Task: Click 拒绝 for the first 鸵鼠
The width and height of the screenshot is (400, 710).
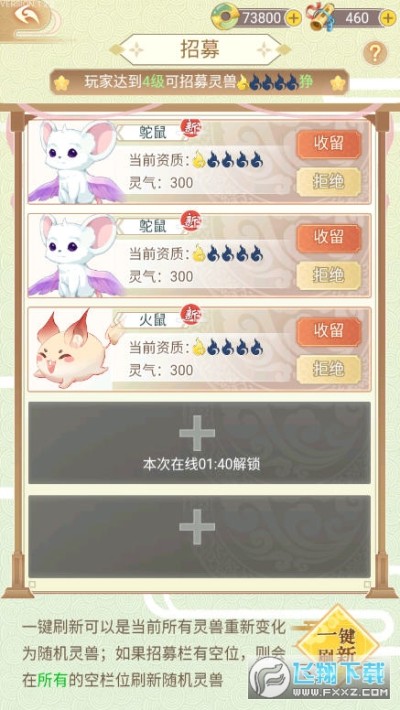Action: tap(329, 182)
